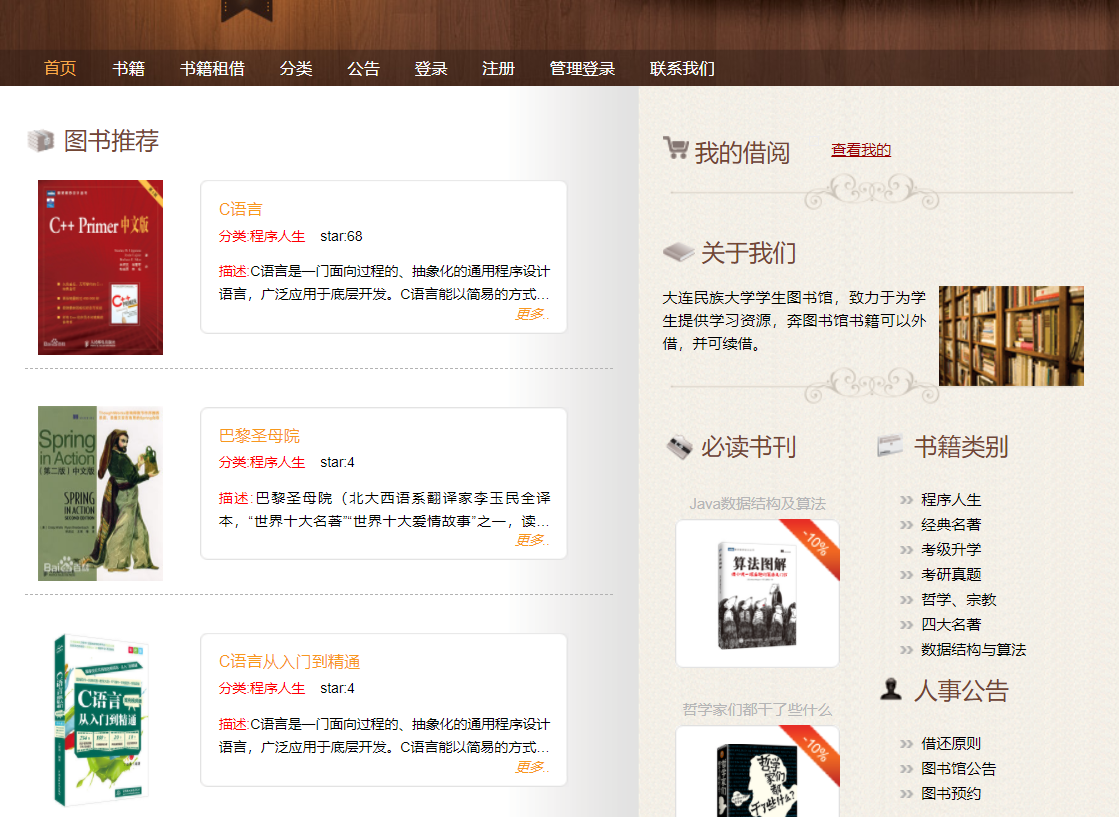1119x817 pixels.
Task: Click 更多 under the C语言从入门到精通 description
Action: tap(532, 767)
